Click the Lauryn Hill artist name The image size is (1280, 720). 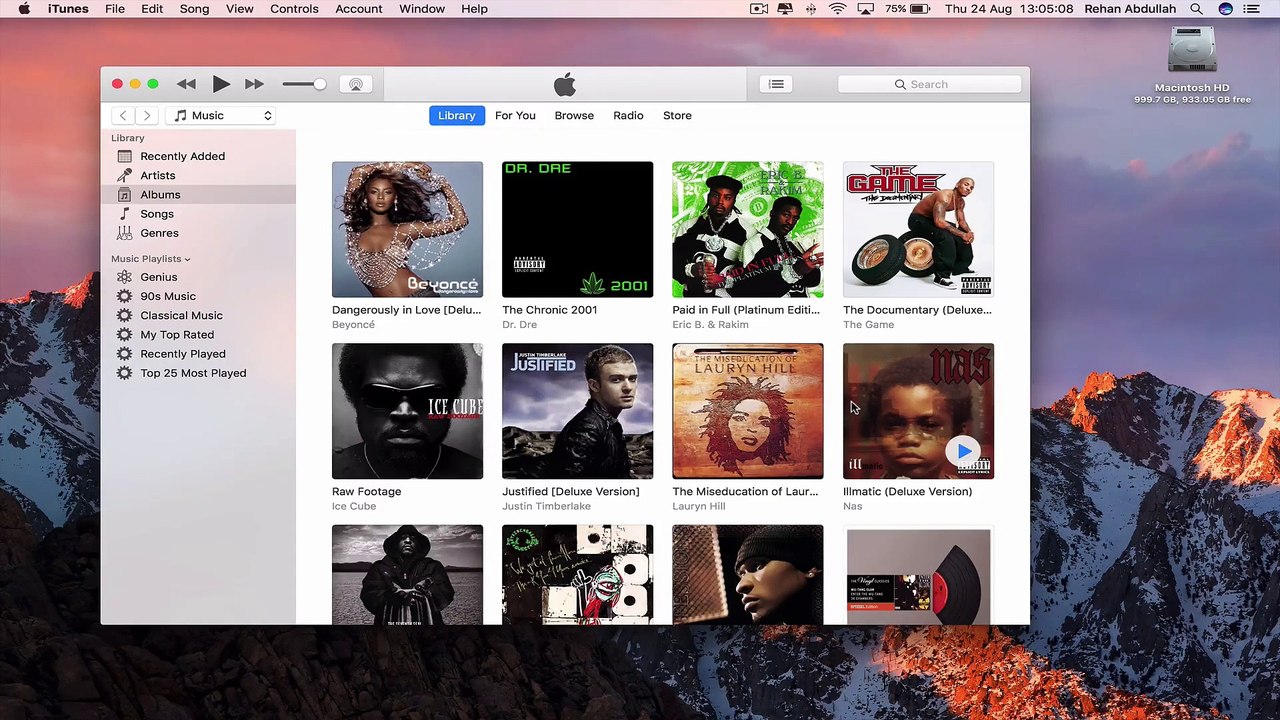click(x=698, y=506)
